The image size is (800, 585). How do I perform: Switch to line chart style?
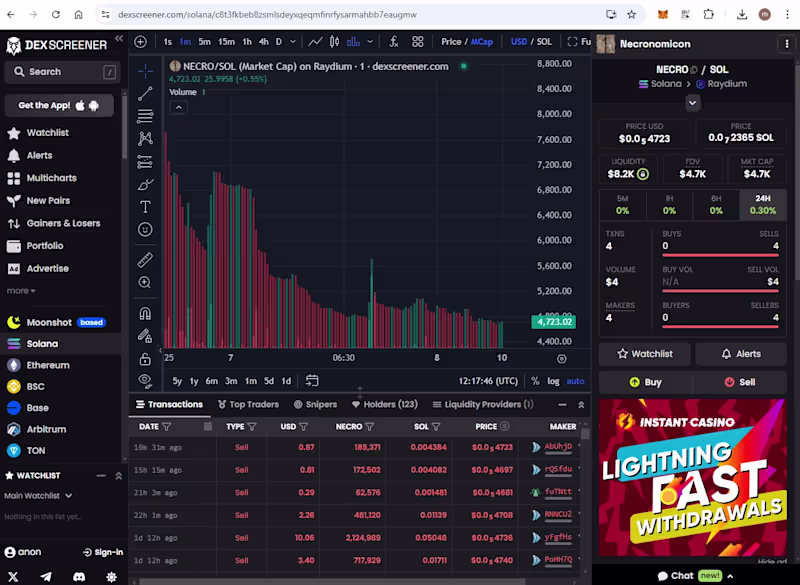[315, 42]
